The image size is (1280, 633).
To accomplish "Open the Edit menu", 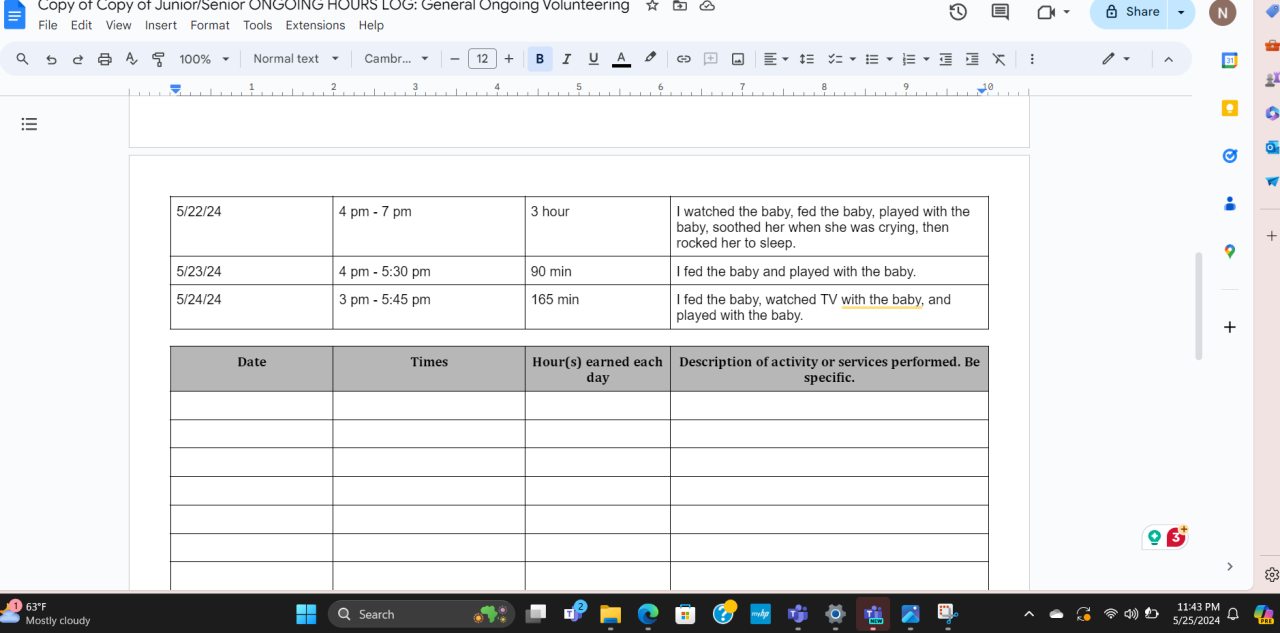I will pos(81,25).
